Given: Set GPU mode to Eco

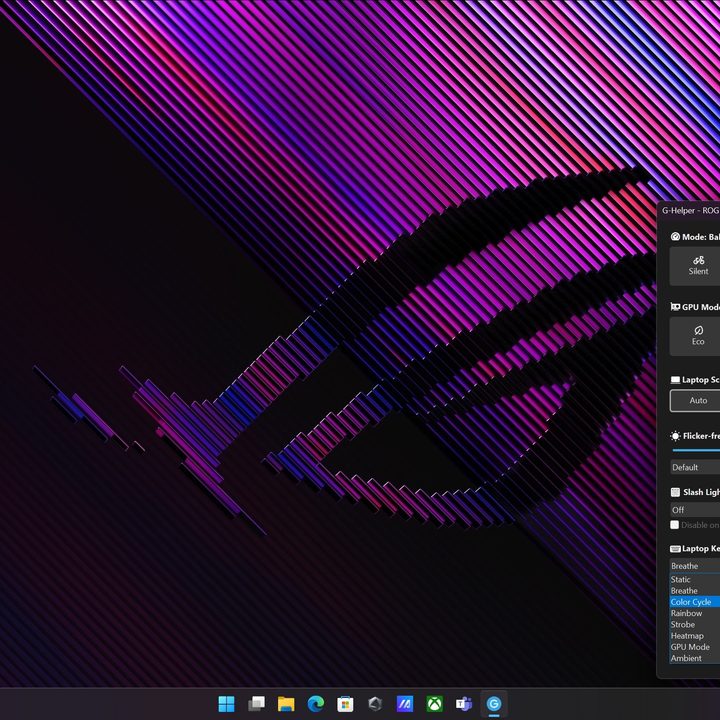Looking at the screenshot, I should click(x=695, y=336).
